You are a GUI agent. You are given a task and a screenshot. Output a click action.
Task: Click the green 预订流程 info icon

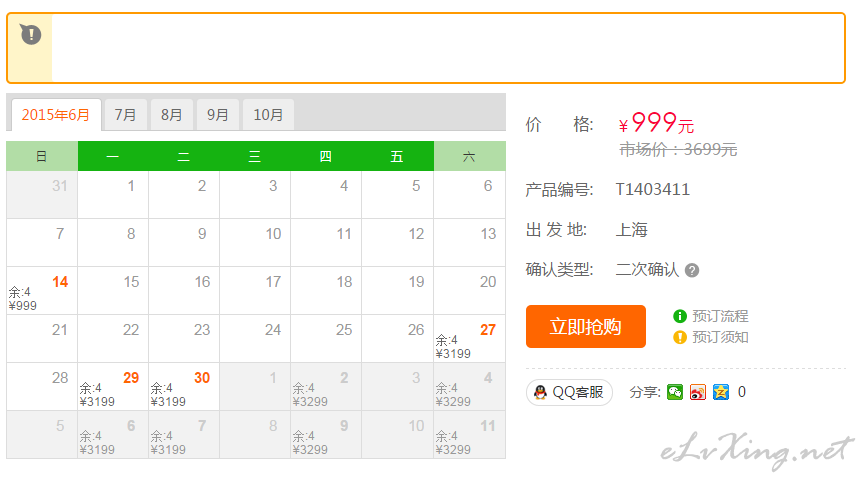coord(680,316)
